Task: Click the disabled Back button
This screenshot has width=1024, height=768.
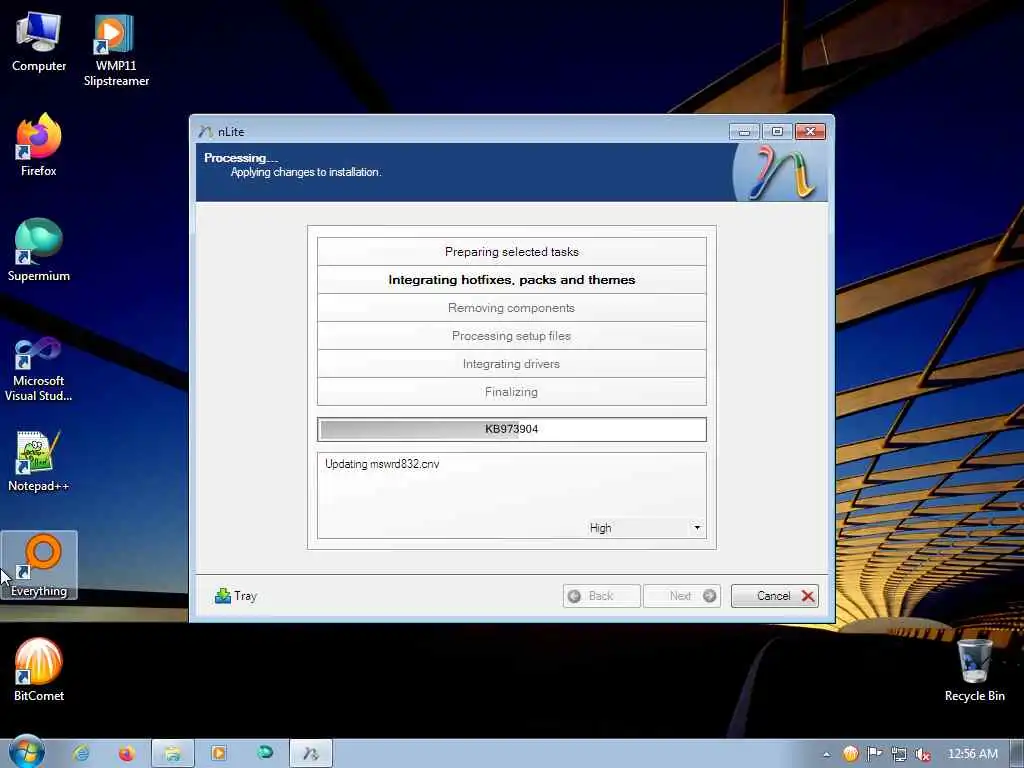Action: click(601, 596)
